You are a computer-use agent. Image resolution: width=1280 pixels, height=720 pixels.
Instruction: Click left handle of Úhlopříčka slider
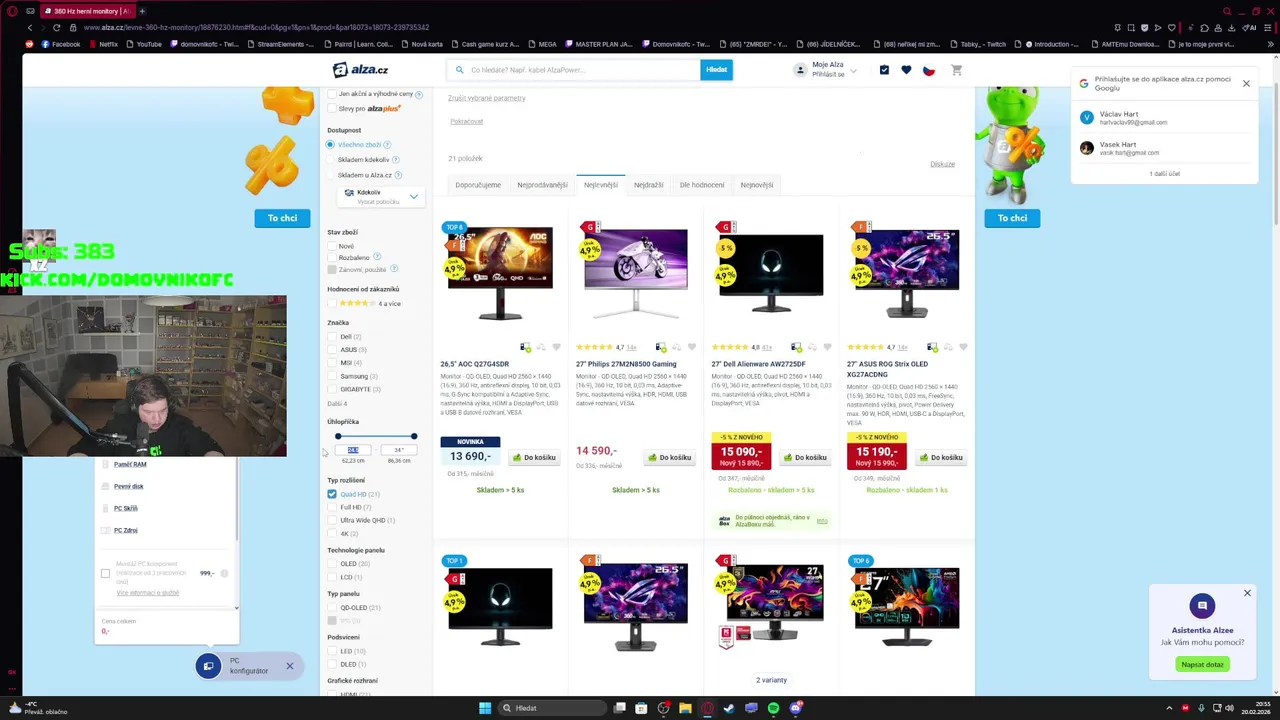coord(338,436)
